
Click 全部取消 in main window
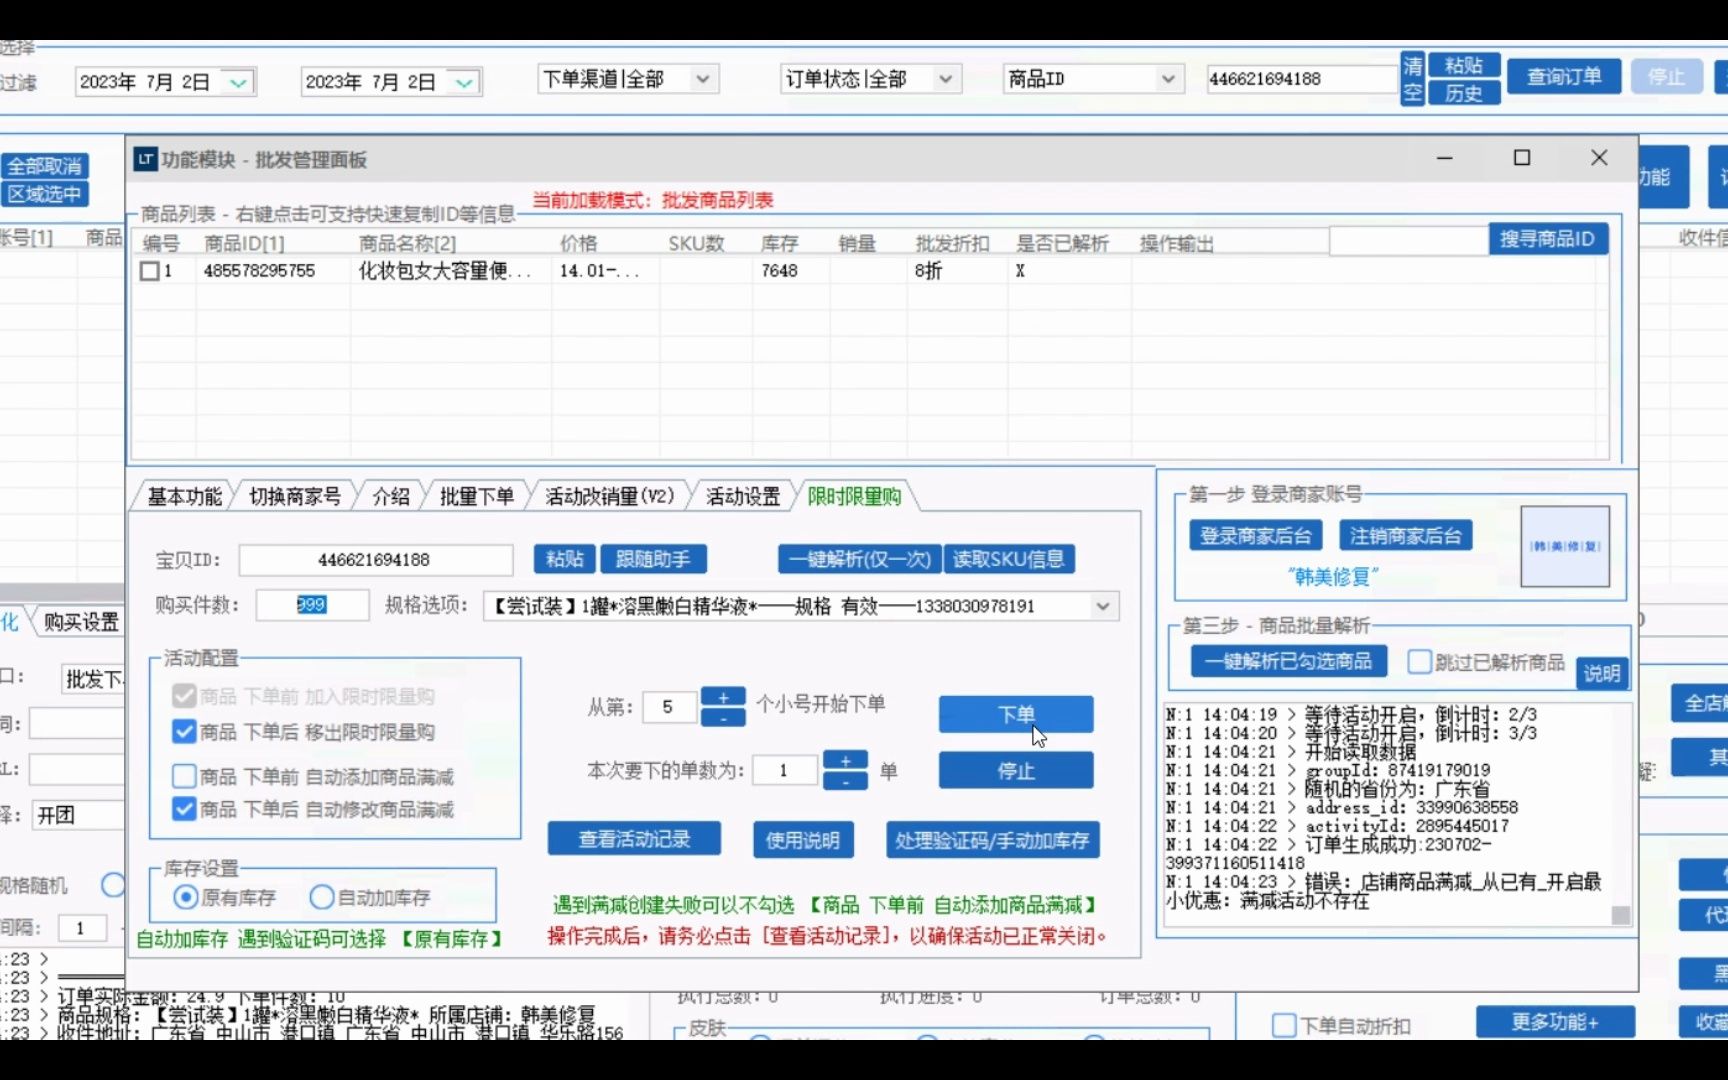(45, 166)
